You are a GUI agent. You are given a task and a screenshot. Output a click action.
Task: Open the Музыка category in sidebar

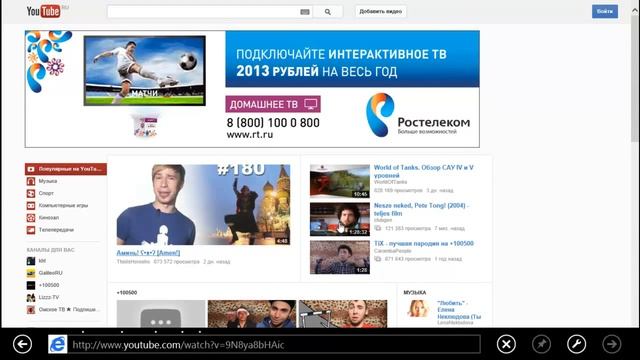[48, 181]
